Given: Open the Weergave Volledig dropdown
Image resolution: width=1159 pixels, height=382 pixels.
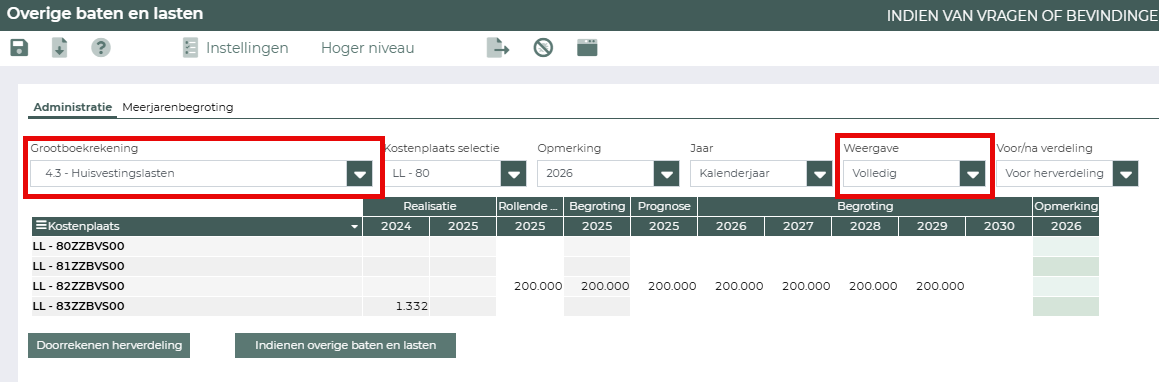Looking at the screenshot, I should pos(972,174).
